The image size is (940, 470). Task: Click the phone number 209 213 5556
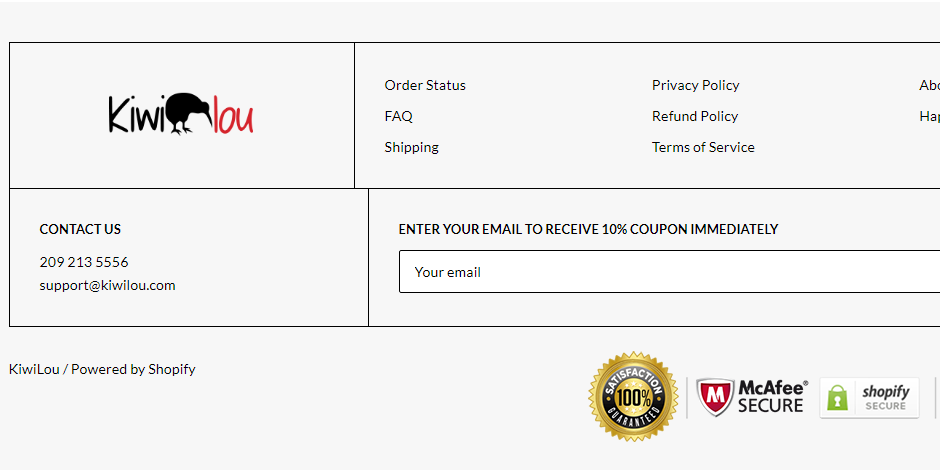pyautogui.click(x=84, y=262)
